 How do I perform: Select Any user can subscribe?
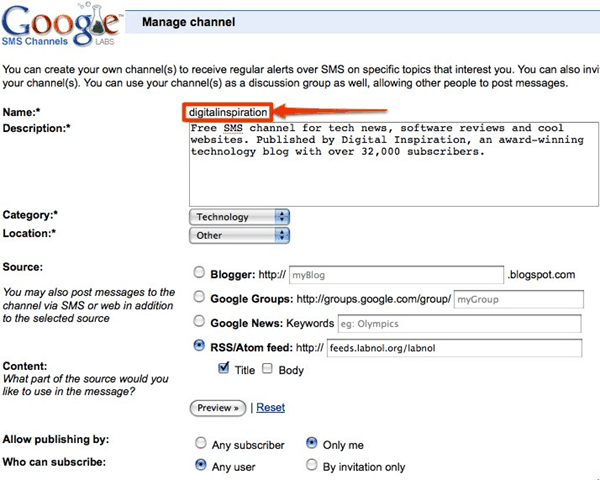coord(201,465)
